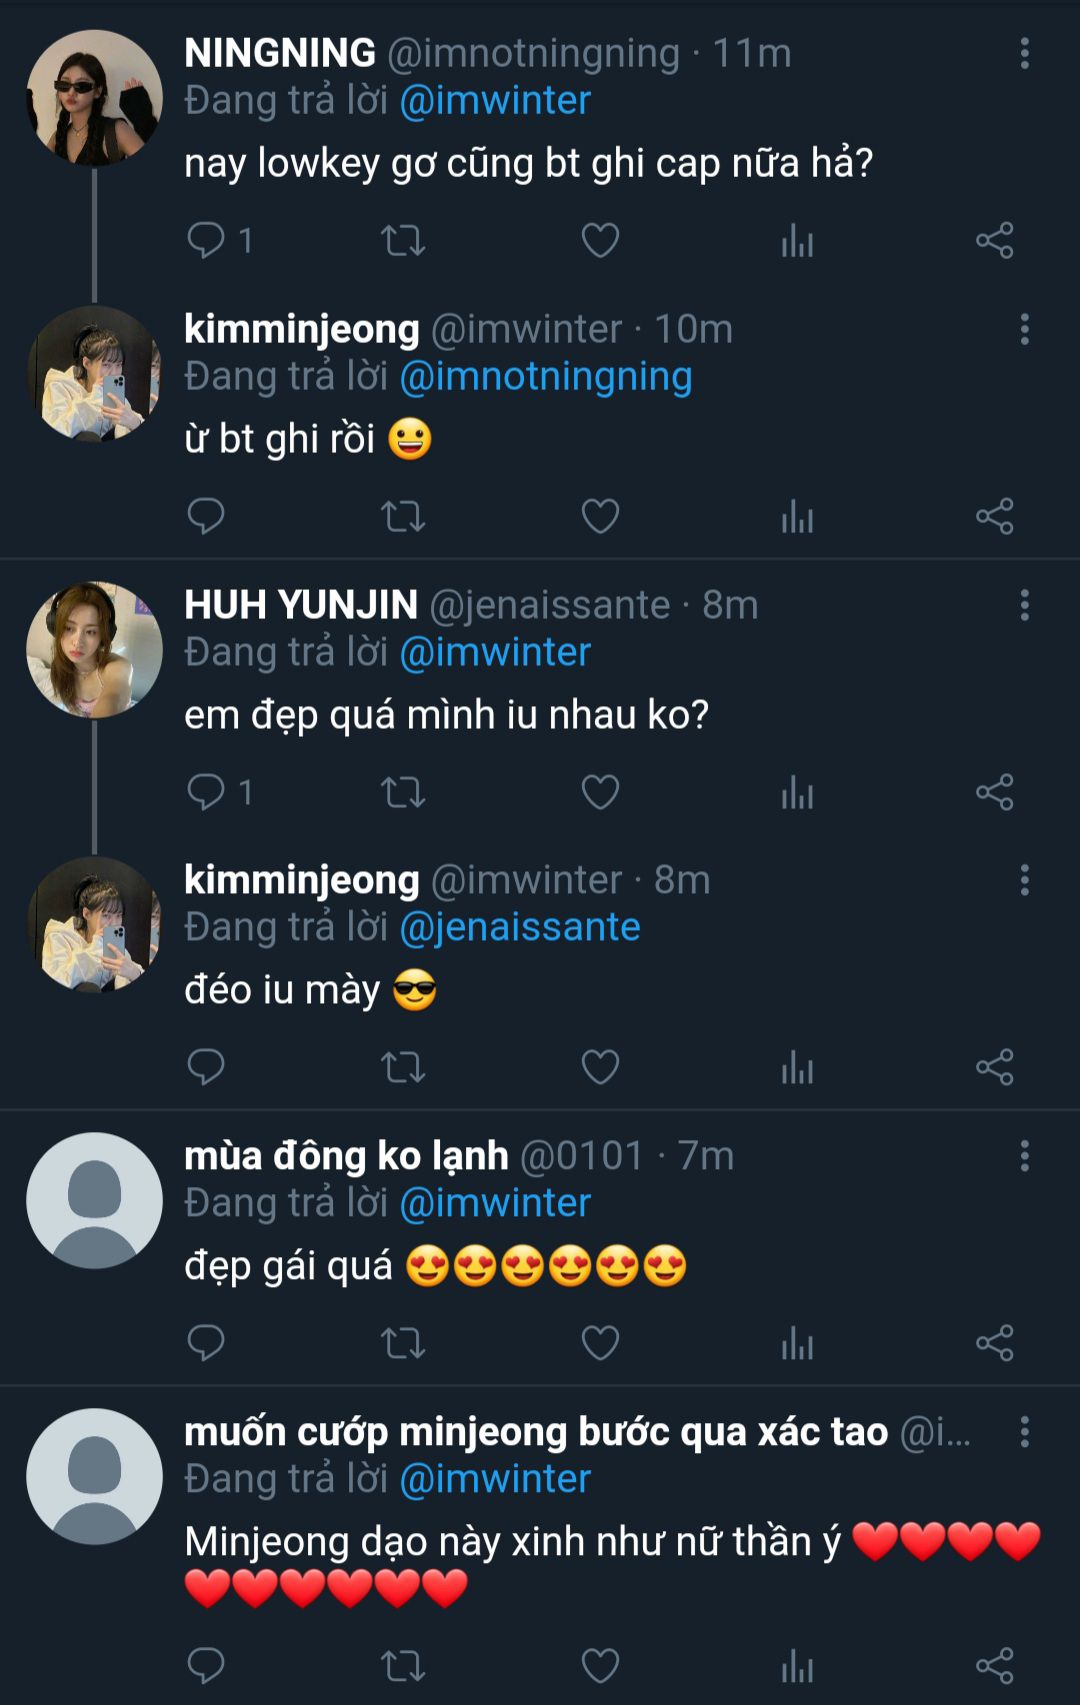1080x1705 pixels.
Task: Open more options for mùa đông ko lạnh tweet
Action: coord(1024,1156)
